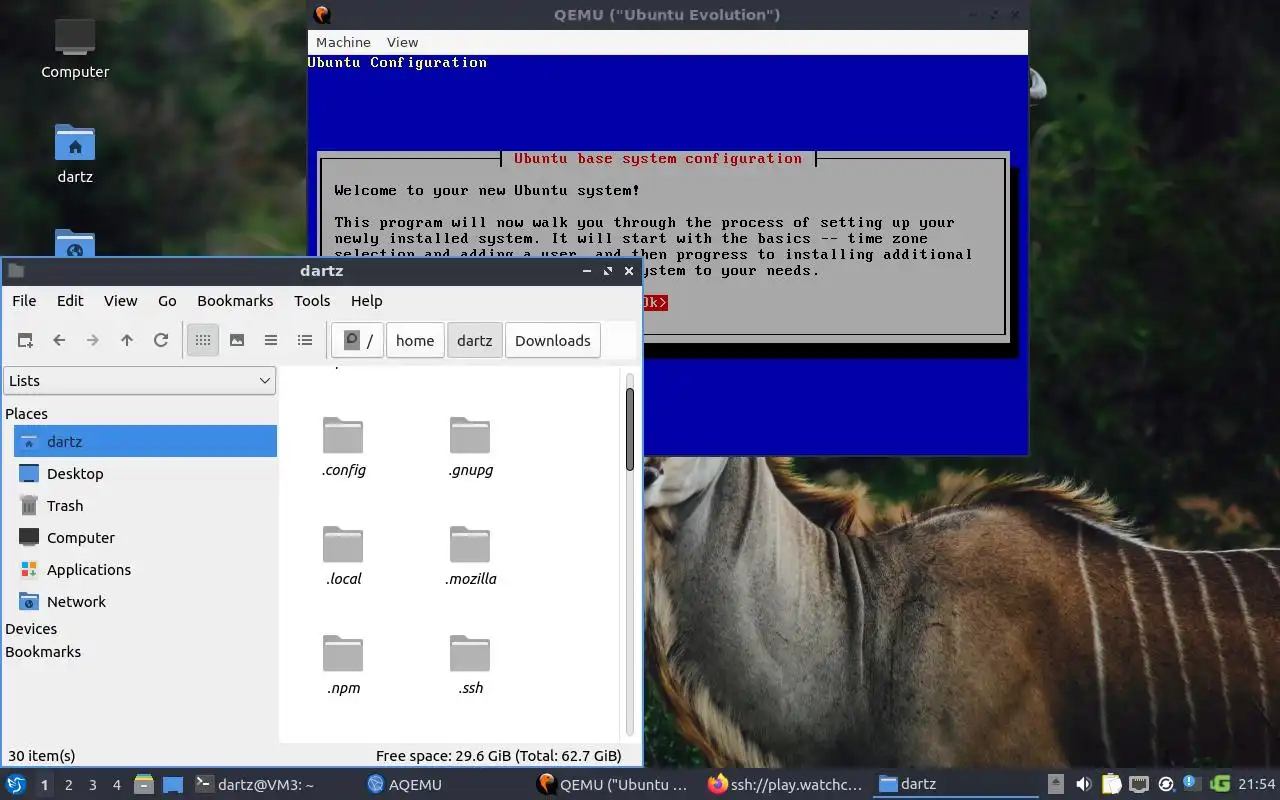Select the .config folder icon
This screenshot has width=1280, height=800.
pos(343,436)
